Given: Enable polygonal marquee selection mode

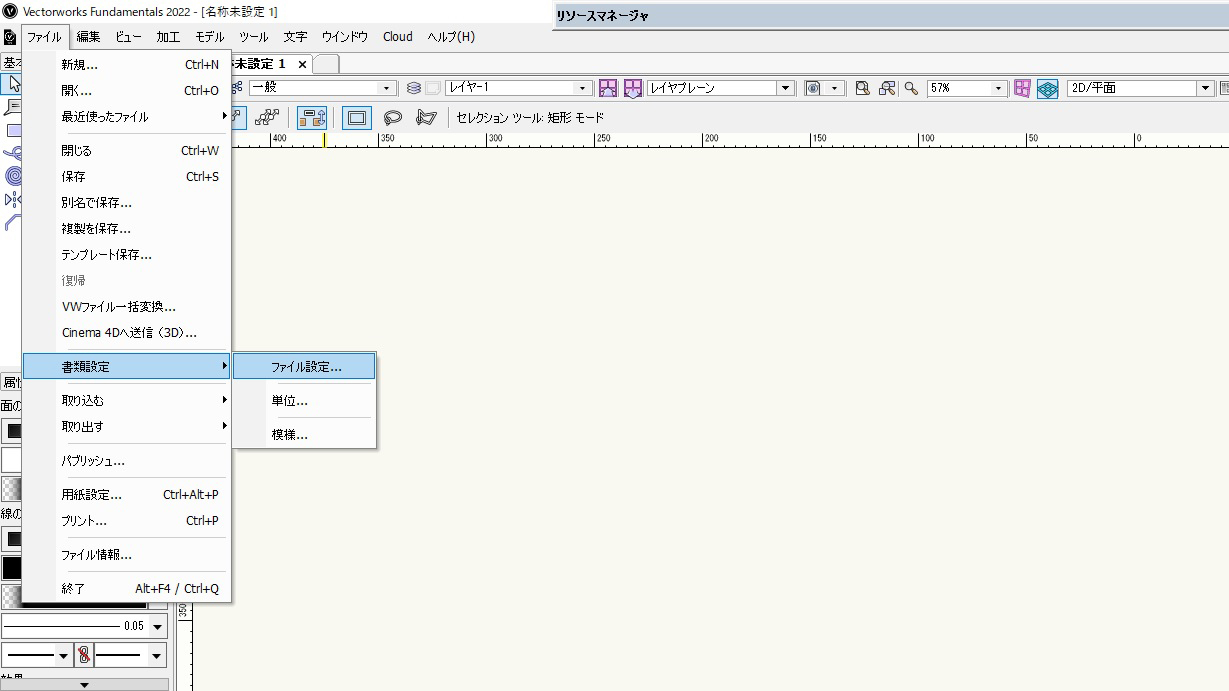Looking at the screenshot, I should pos(427,118).
